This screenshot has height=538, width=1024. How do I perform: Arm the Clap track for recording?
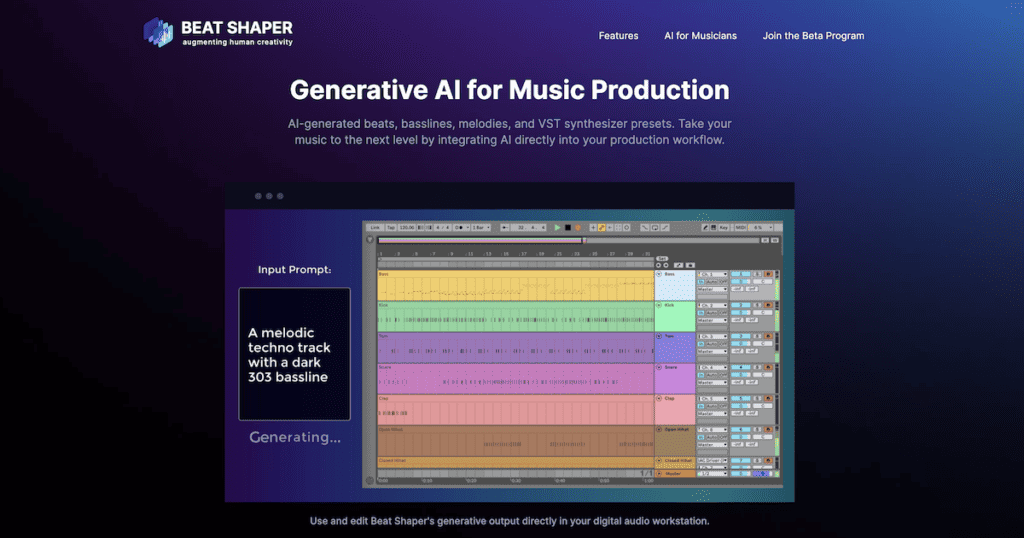(768, 398)
